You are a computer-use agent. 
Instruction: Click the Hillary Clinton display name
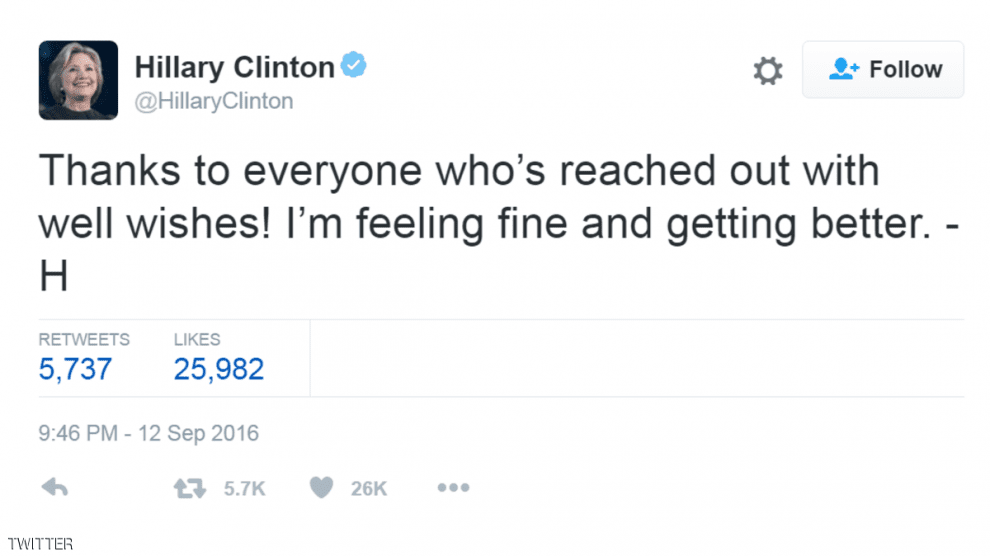click(234, 67)
